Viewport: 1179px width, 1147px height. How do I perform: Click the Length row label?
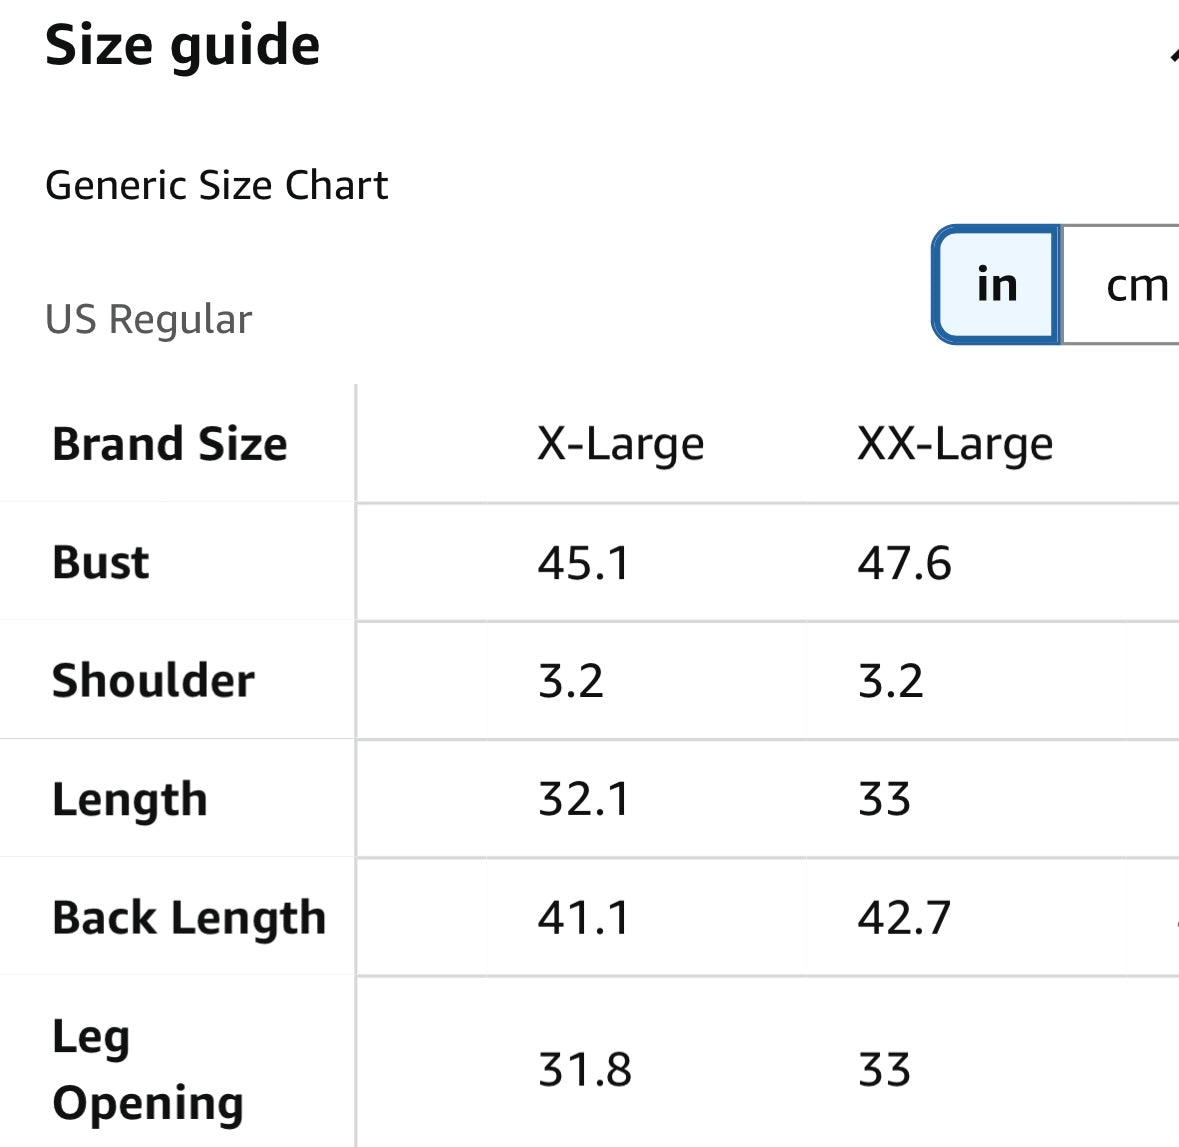point(130,799)
